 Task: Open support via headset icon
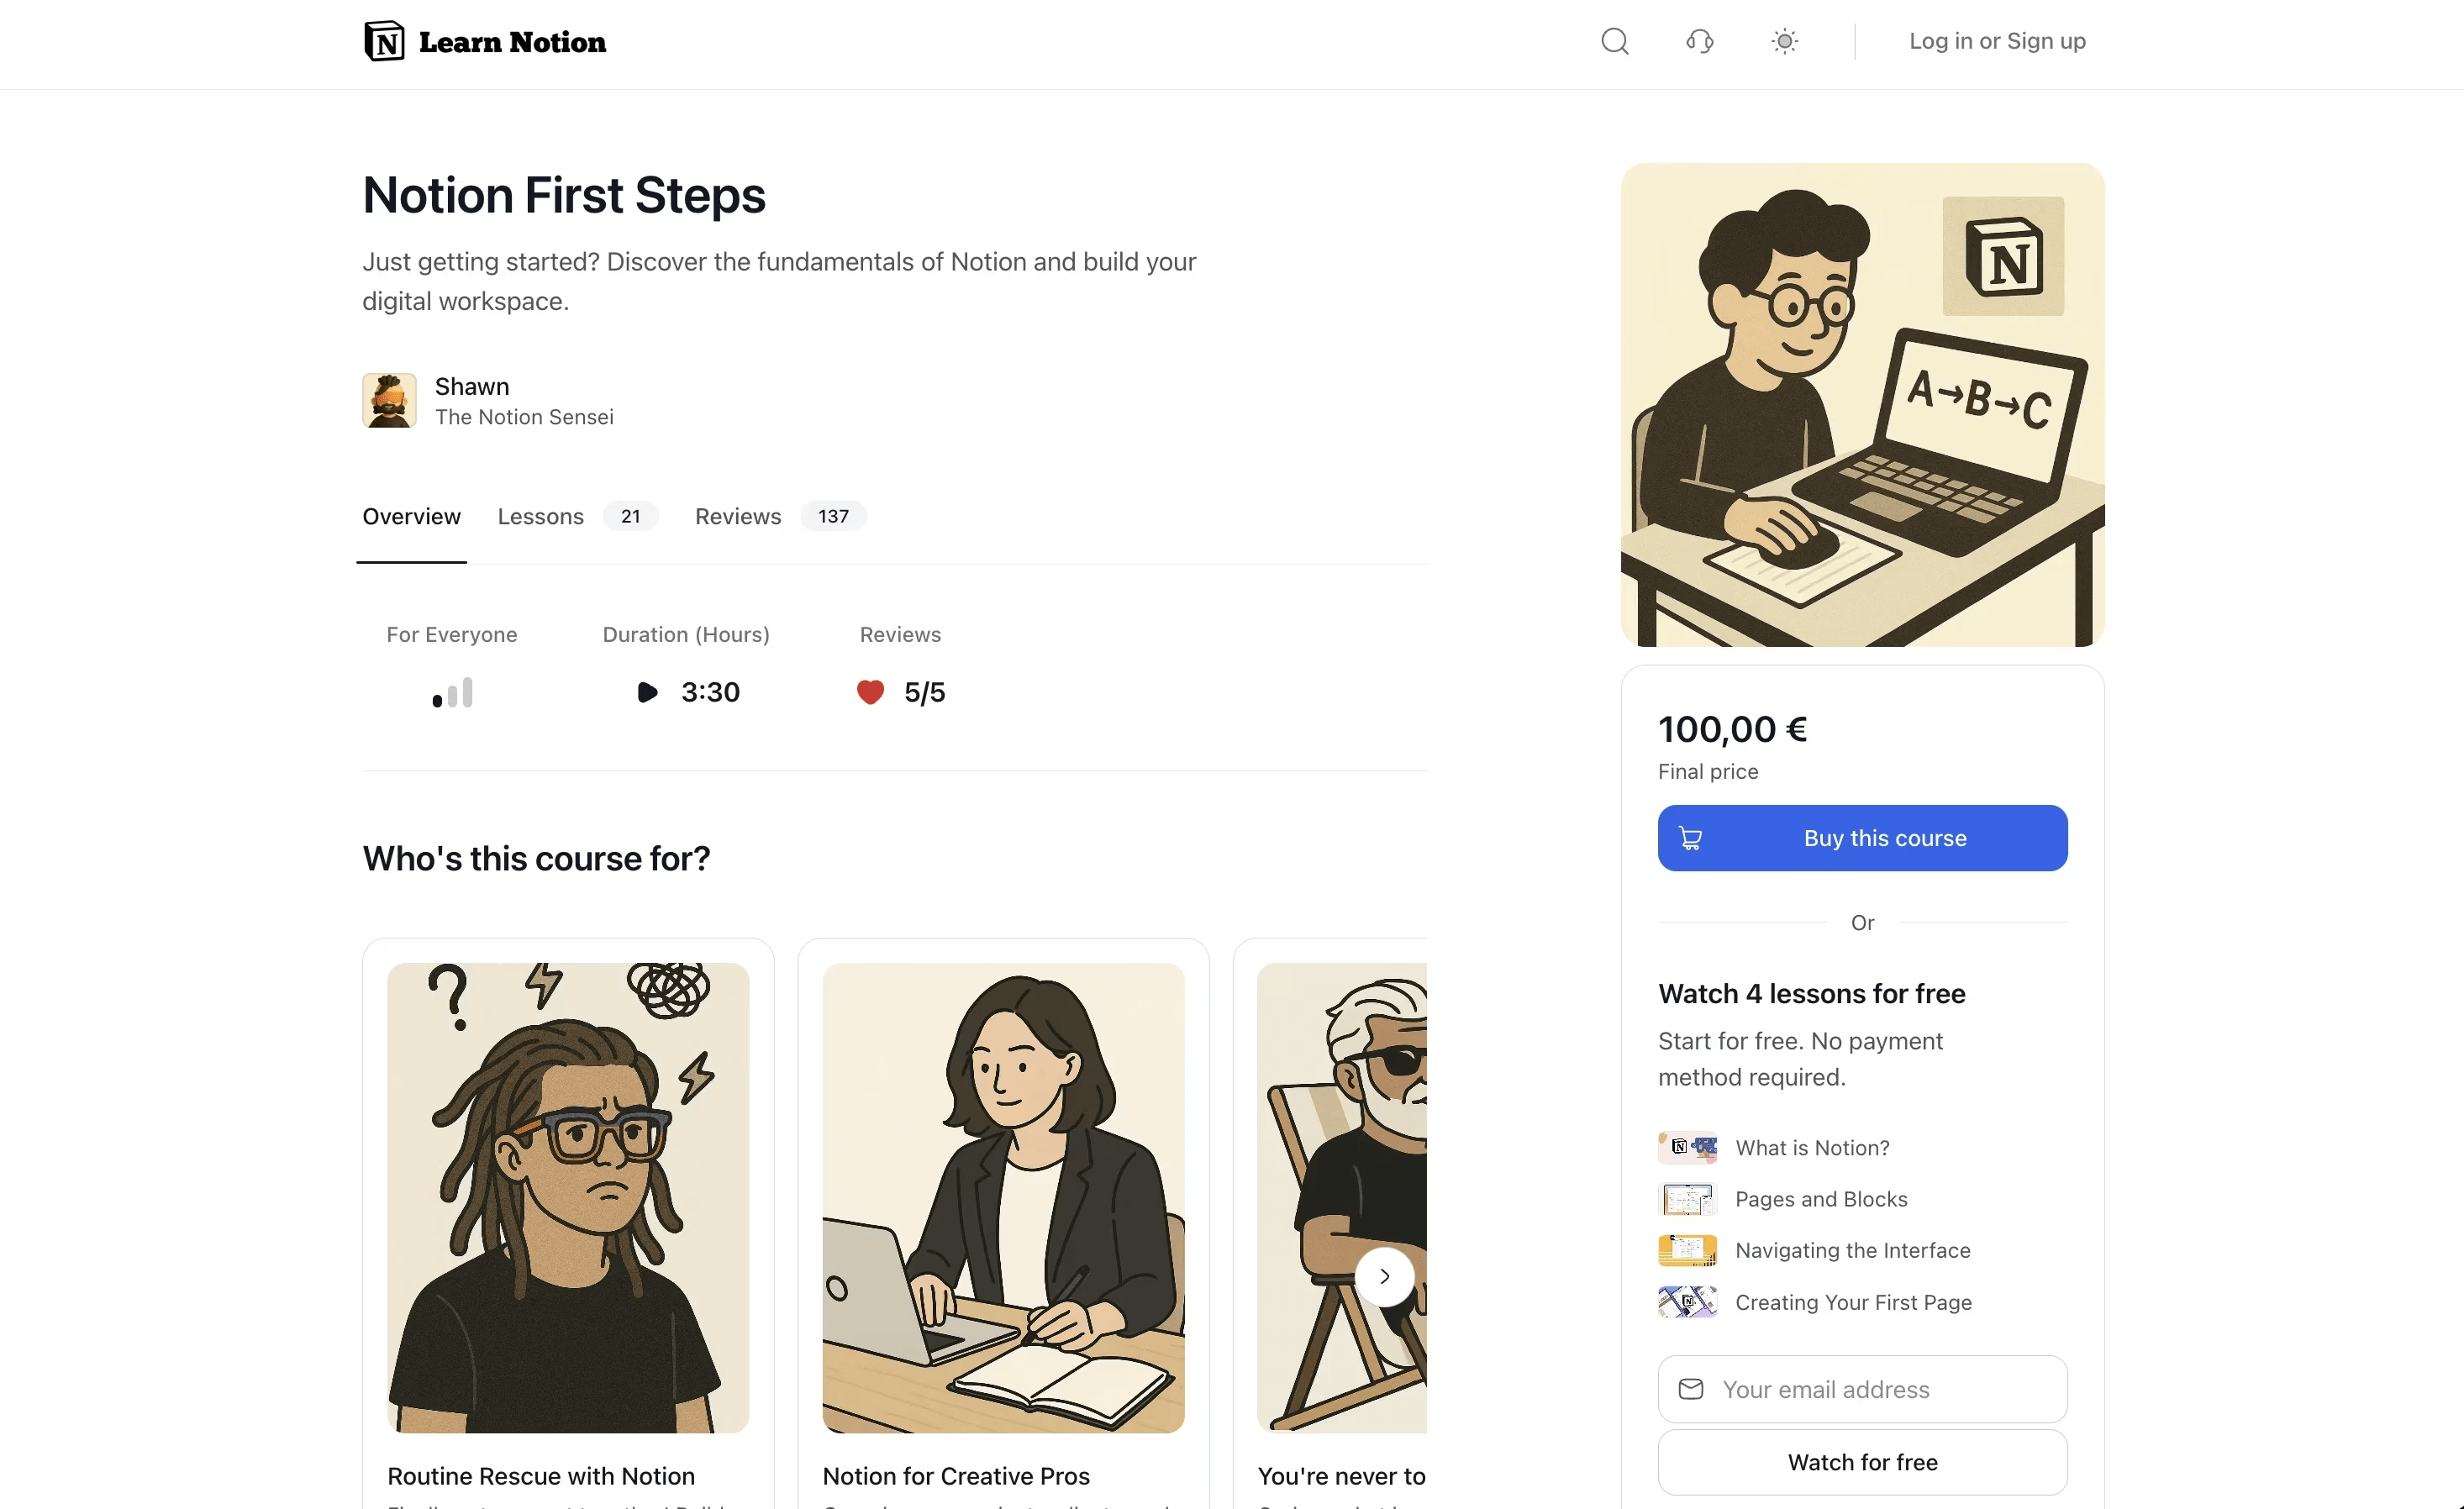click(x=1699, y=41)
